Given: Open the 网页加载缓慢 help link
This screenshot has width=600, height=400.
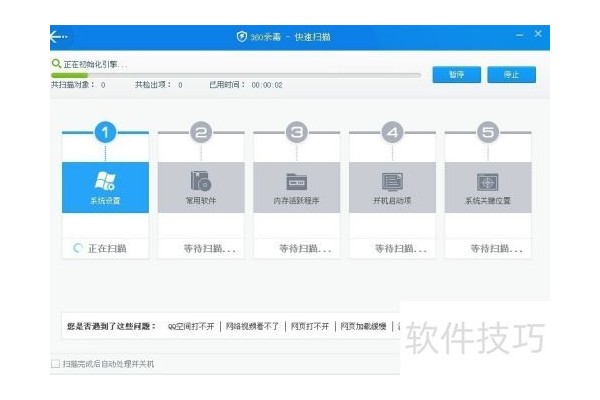Looking at the screenshot, I should 363,327.
